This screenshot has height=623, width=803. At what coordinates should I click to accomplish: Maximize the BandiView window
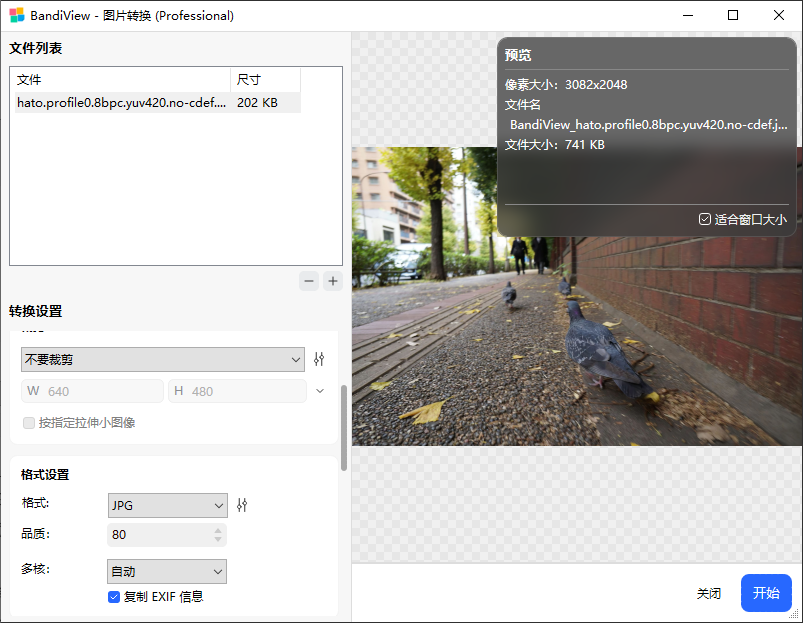click(733, 15)
